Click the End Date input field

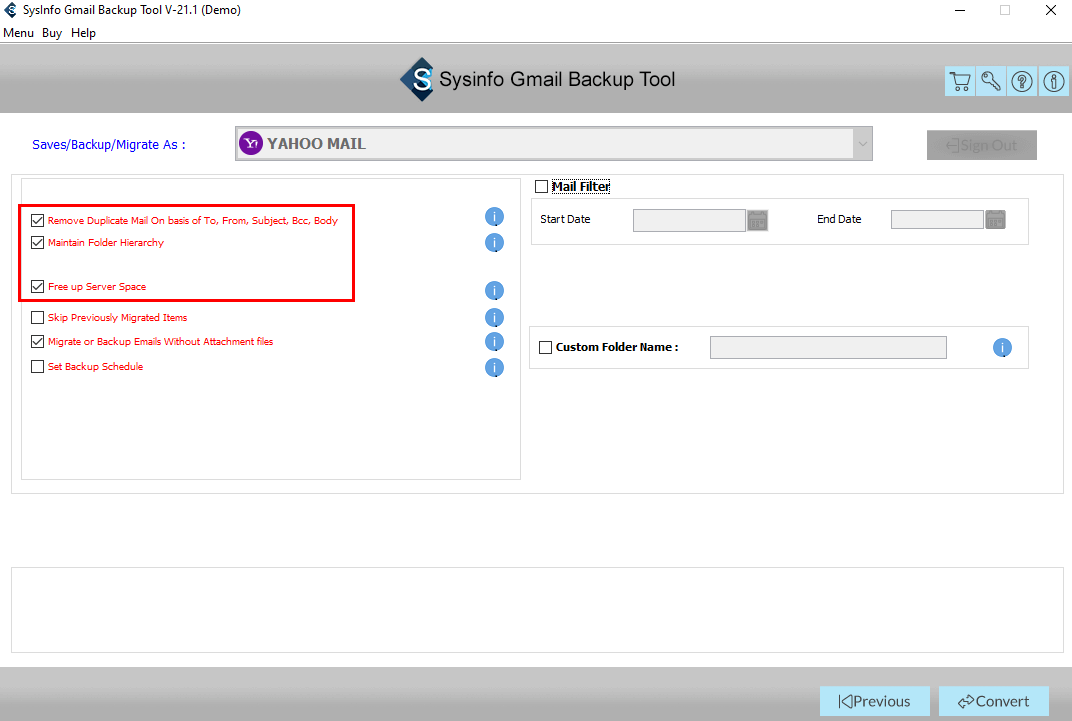click(x=937, y=219)
